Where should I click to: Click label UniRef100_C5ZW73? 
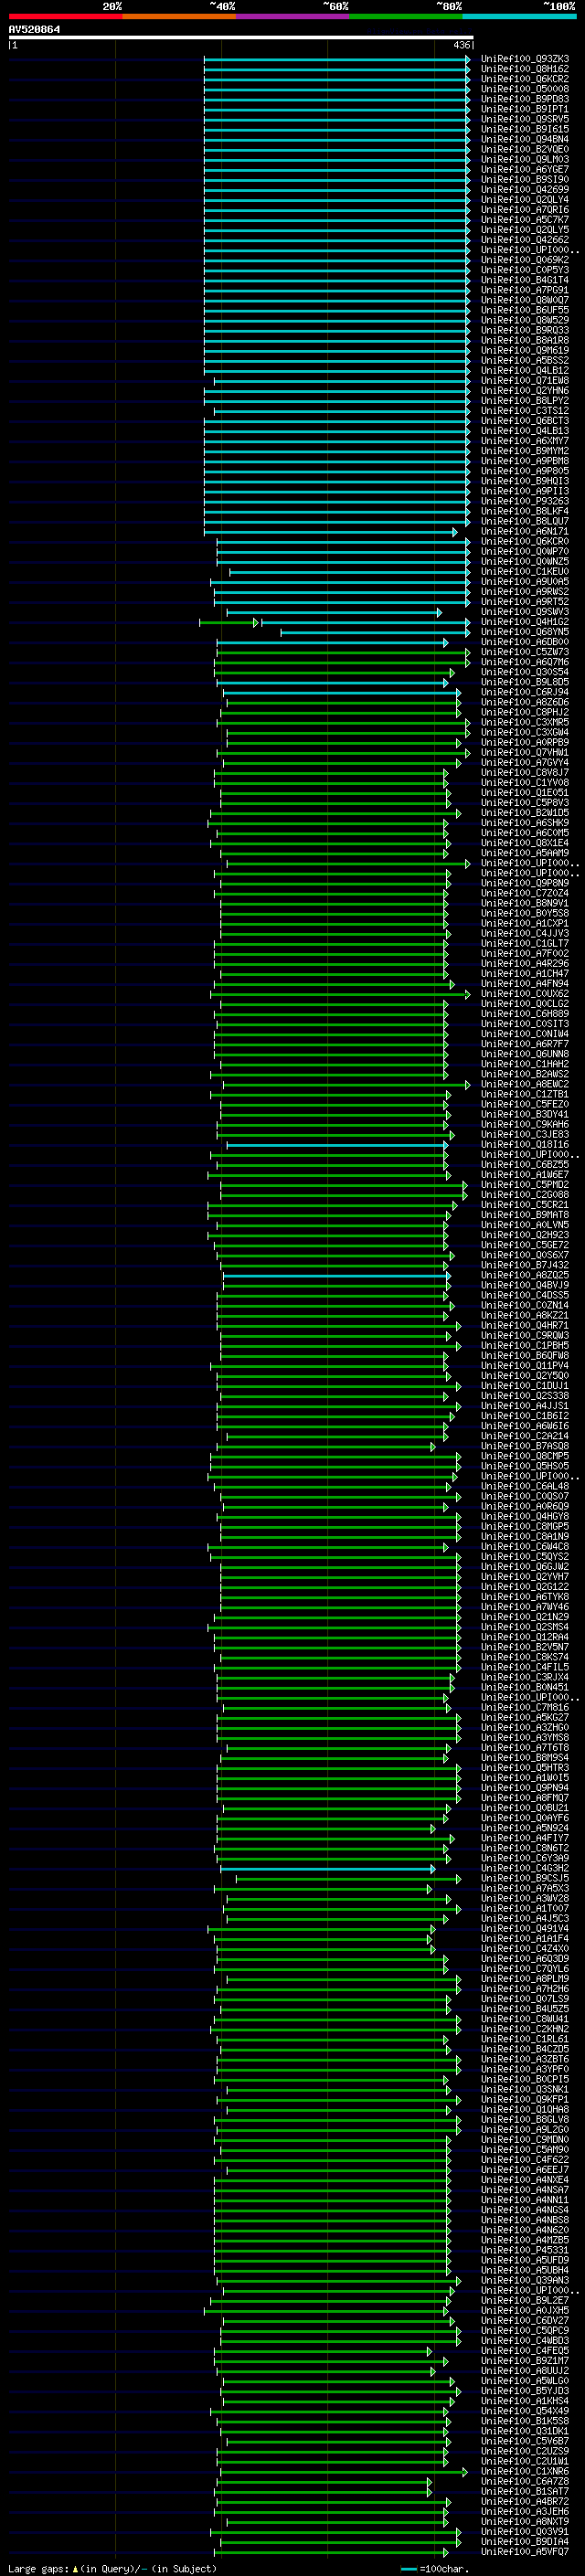525,652
